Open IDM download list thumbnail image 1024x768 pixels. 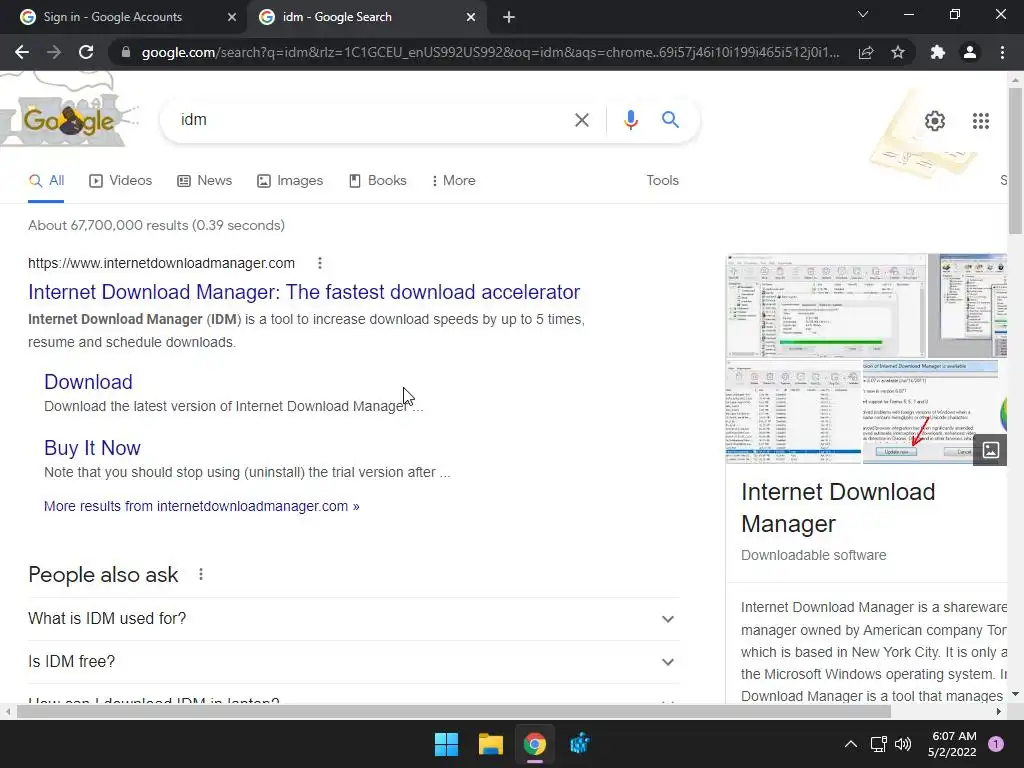793,412
